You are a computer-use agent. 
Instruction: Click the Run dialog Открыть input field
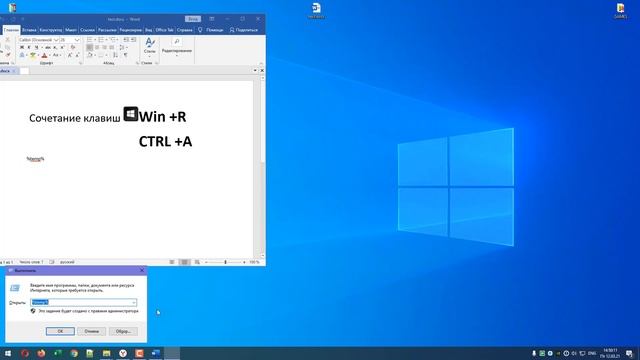point(84,302)
